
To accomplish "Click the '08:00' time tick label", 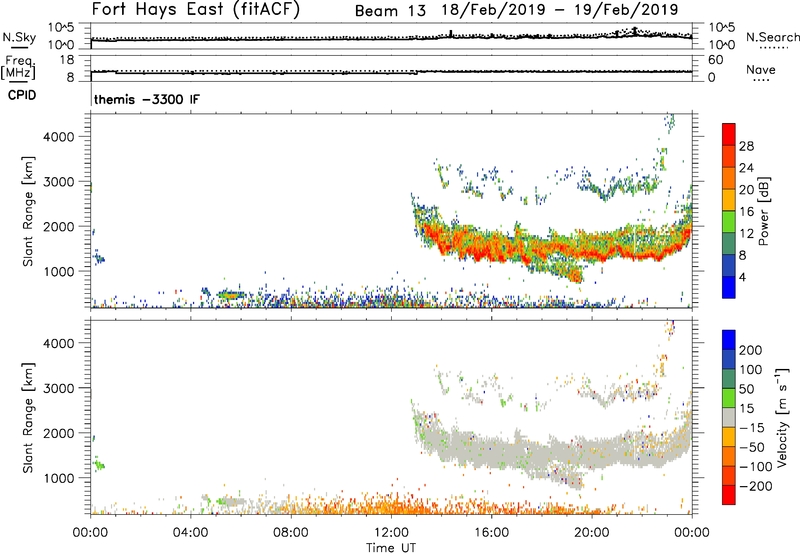I will [290, 533].
